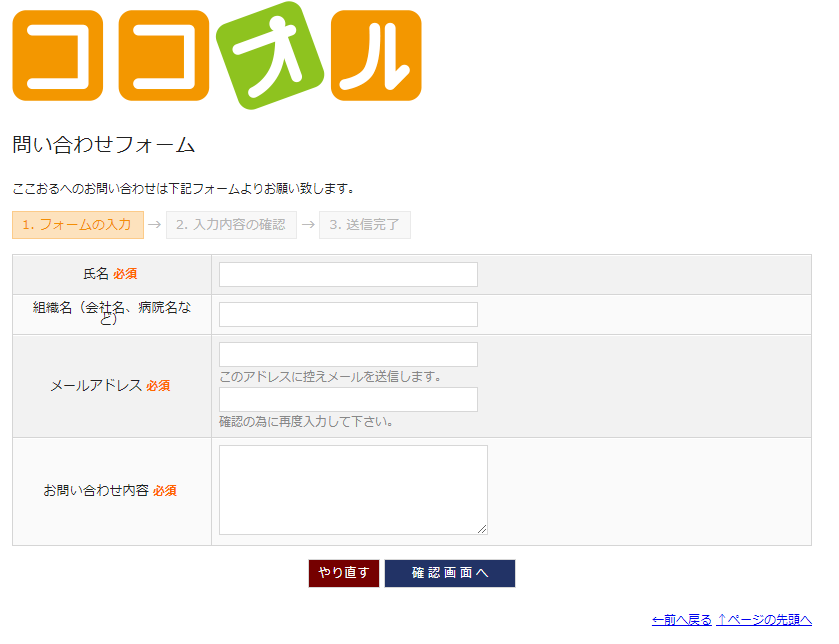Select step 3. 送信完了
839x644 pixels.
point(365,225)
